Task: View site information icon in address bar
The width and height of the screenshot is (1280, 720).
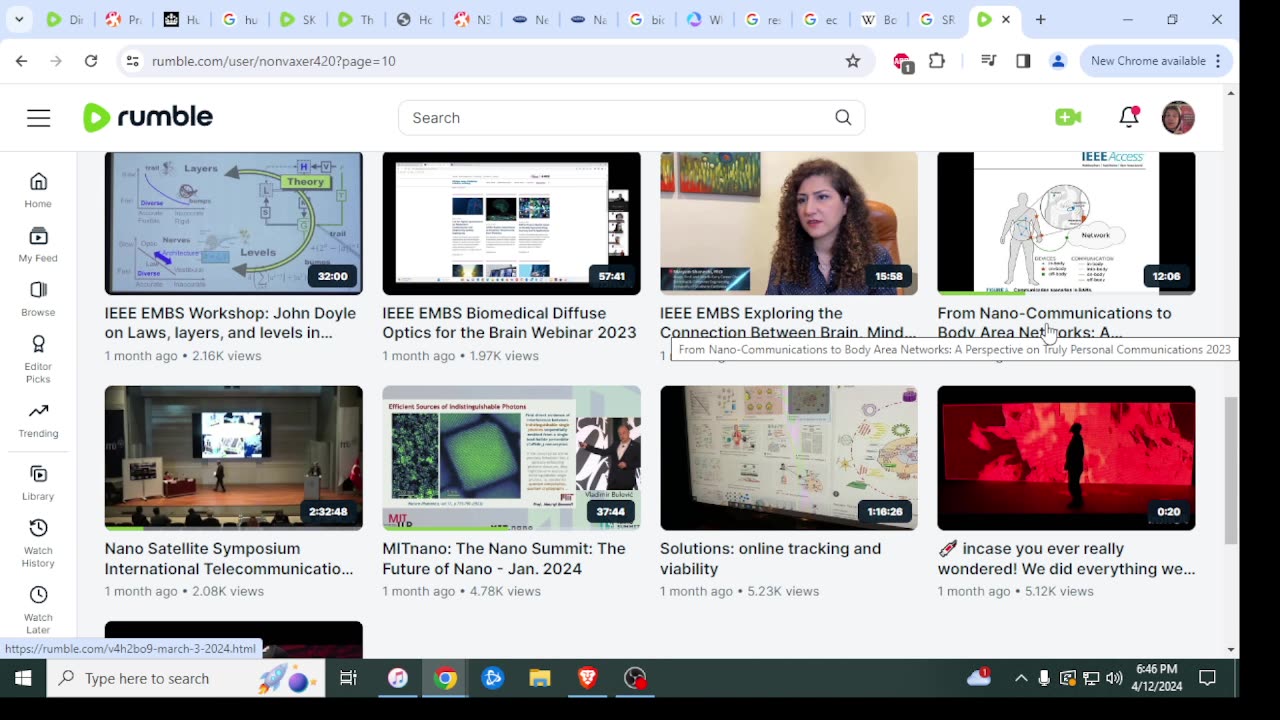Action: (132, 61)
